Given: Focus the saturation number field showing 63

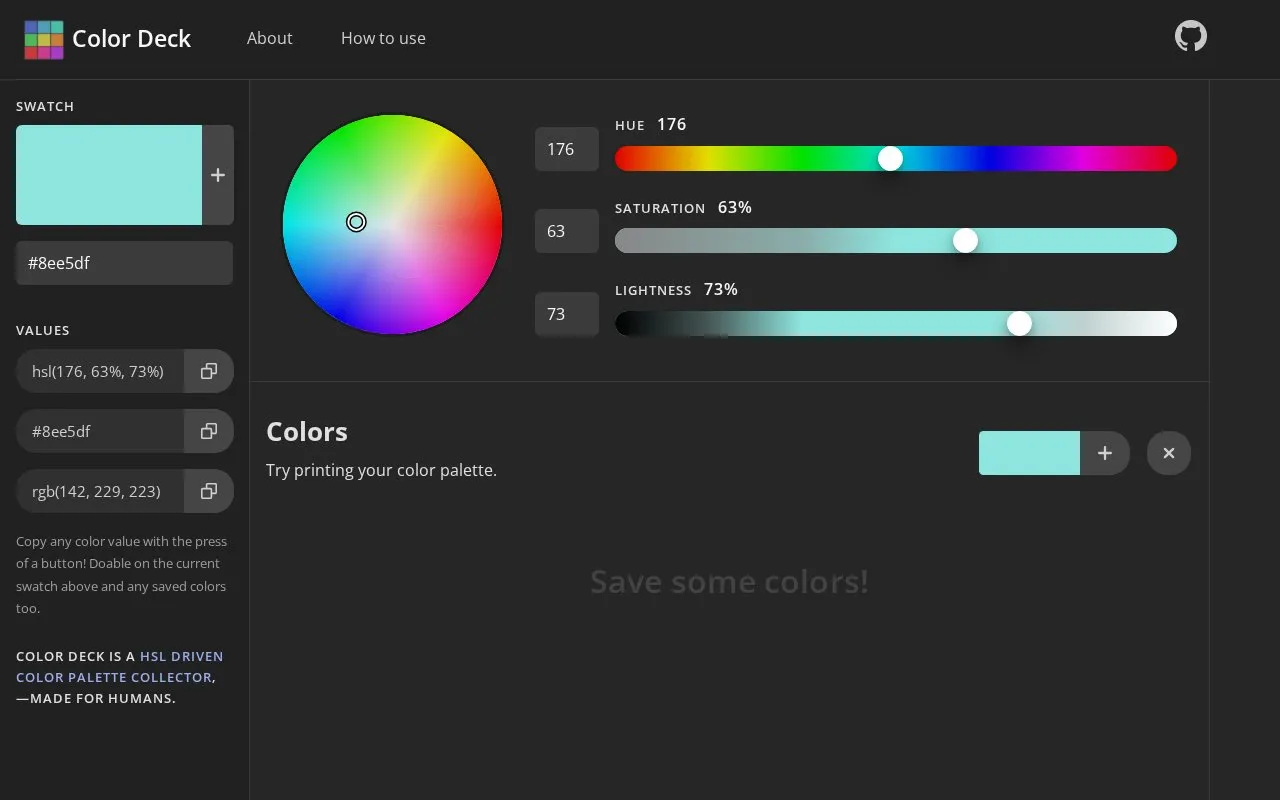Looking at the screenshot, I should pos(567,231).
